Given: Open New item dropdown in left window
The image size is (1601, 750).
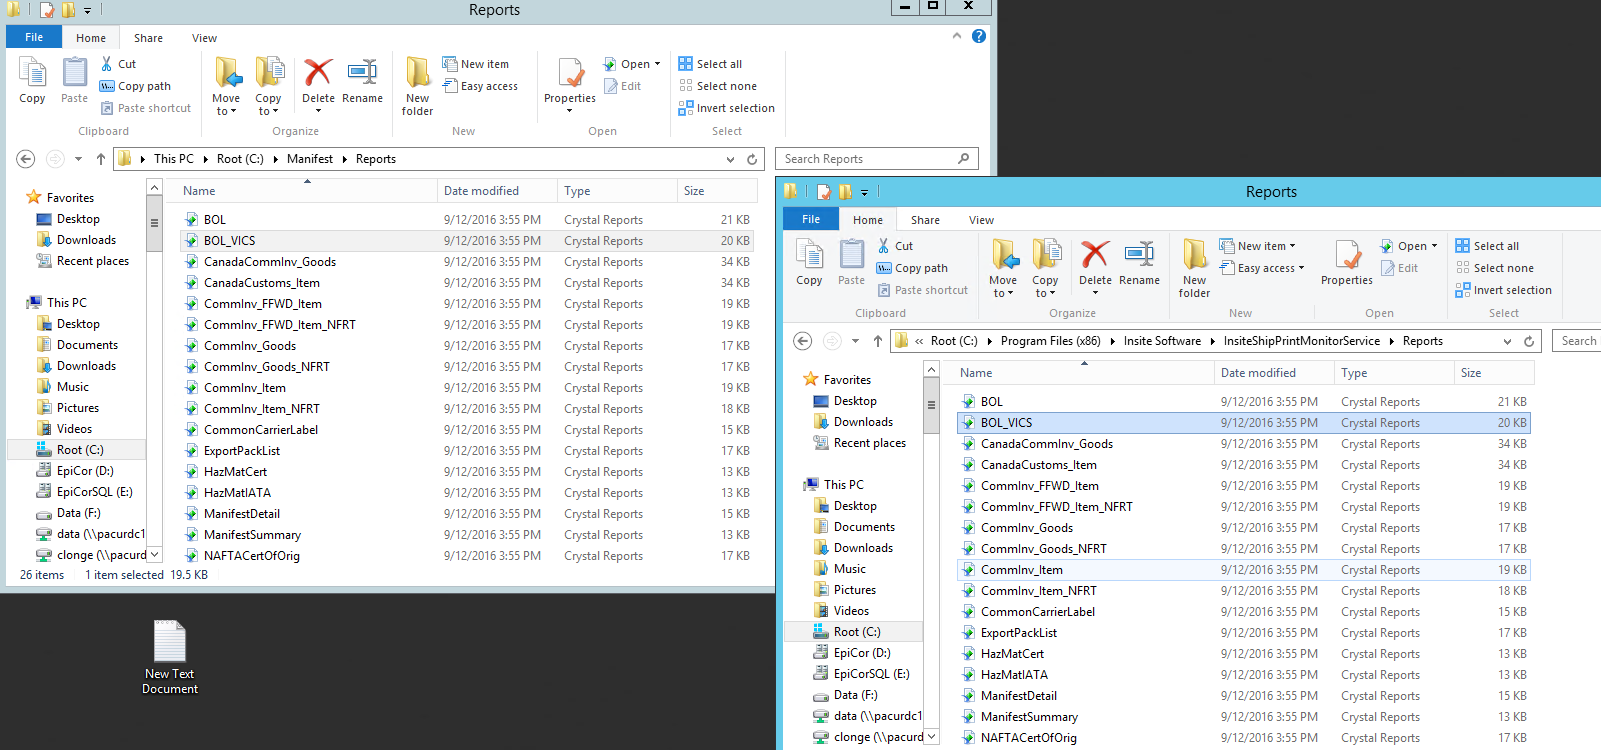Looking at the screenshot, I should pyautogui.click(x=475, y=64).
